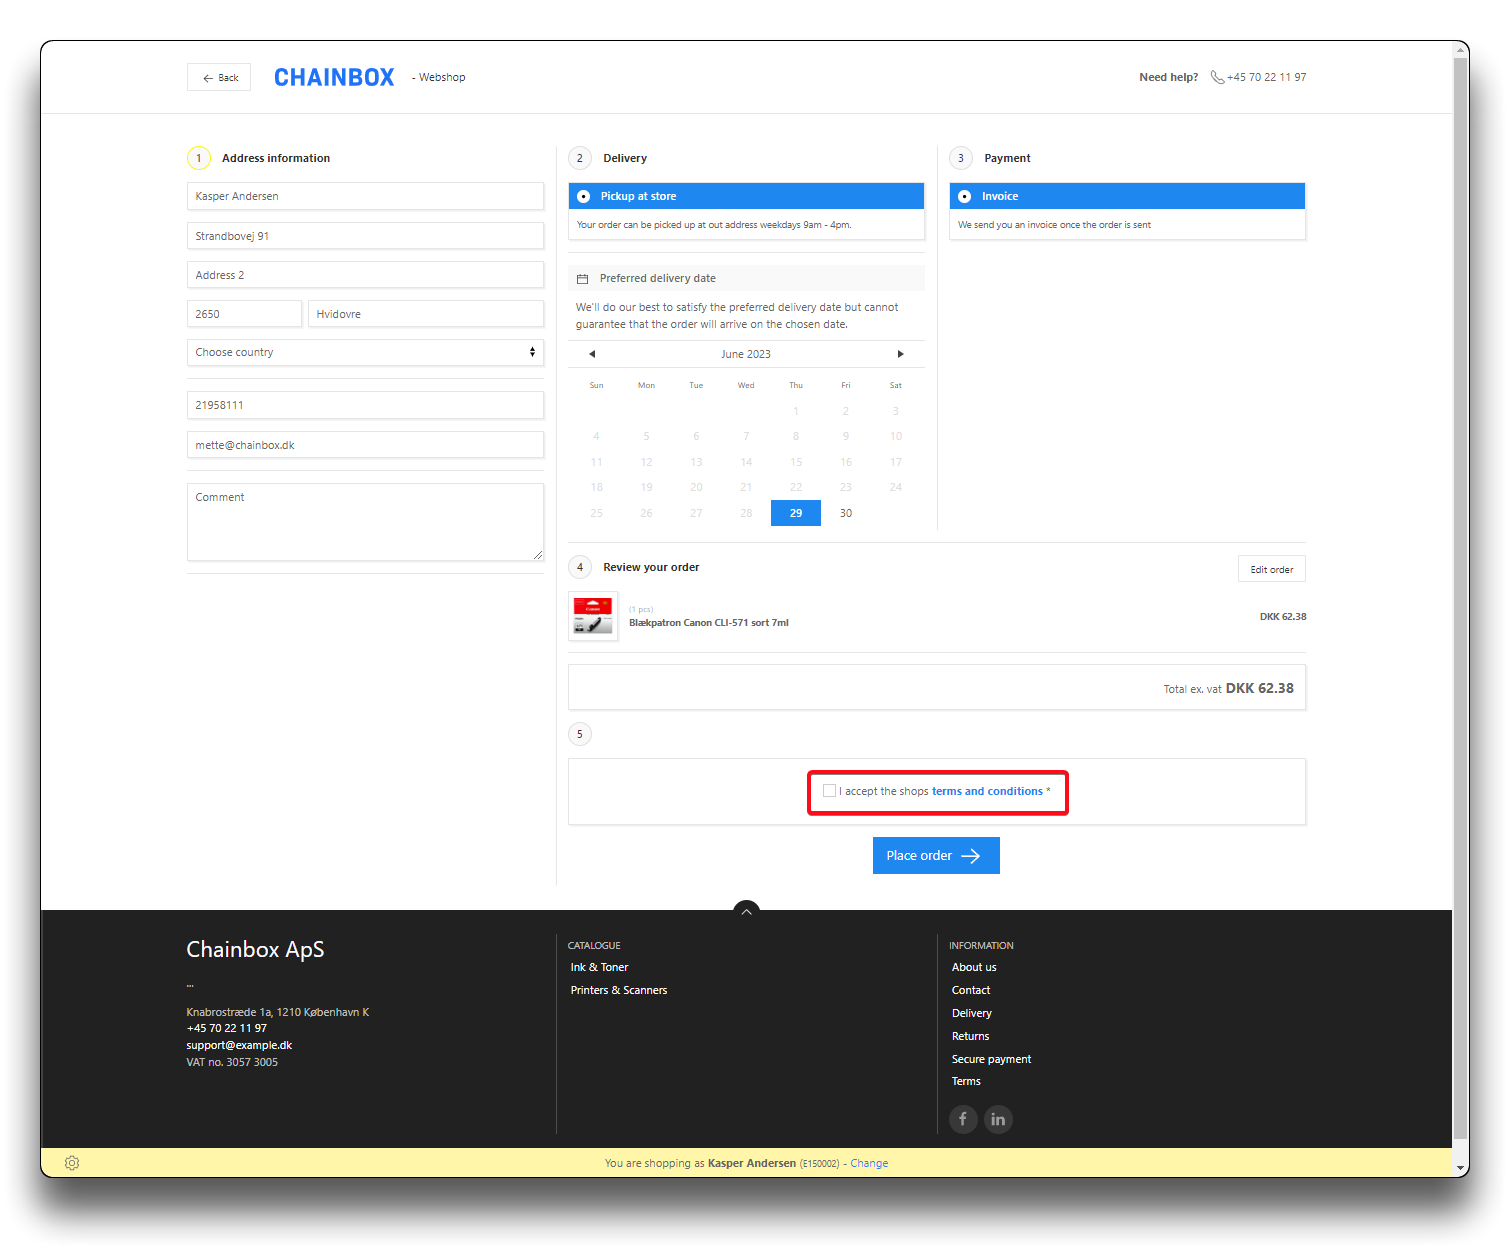Go to next month in calendar
Image resolution: width=1510 pixels, height=1250 pixels.
900,354
